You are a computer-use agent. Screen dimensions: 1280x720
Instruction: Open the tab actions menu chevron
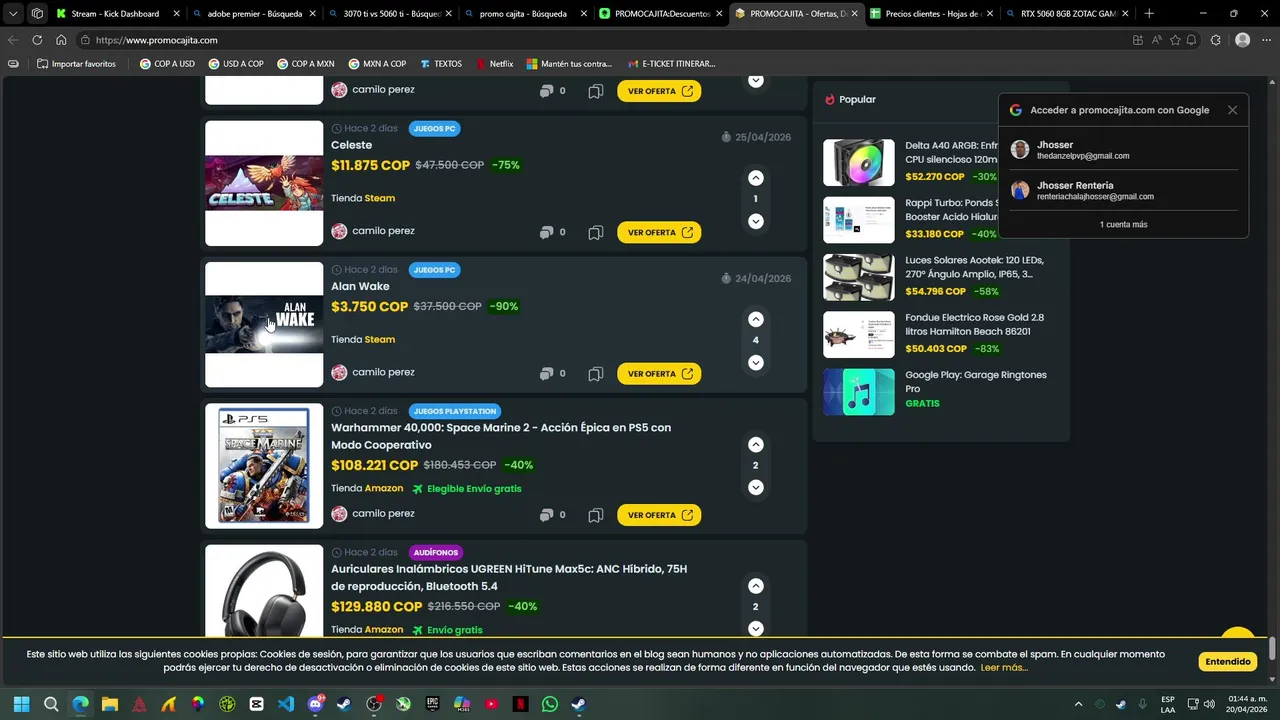click(x=13, y=14)
